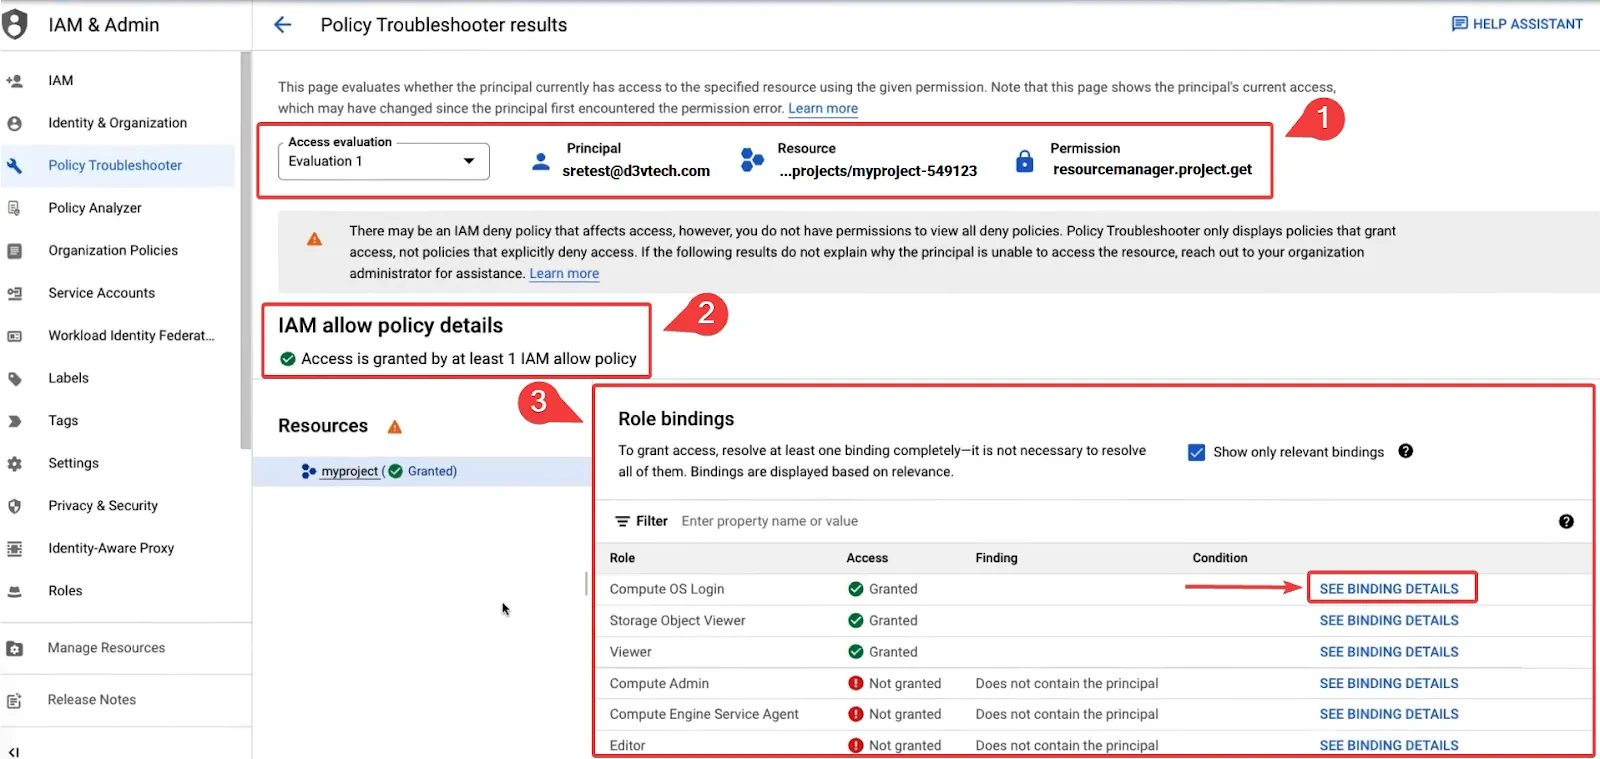Open the Help Assistant panel
This screenshot has width=1600, height=759.
1517,24
